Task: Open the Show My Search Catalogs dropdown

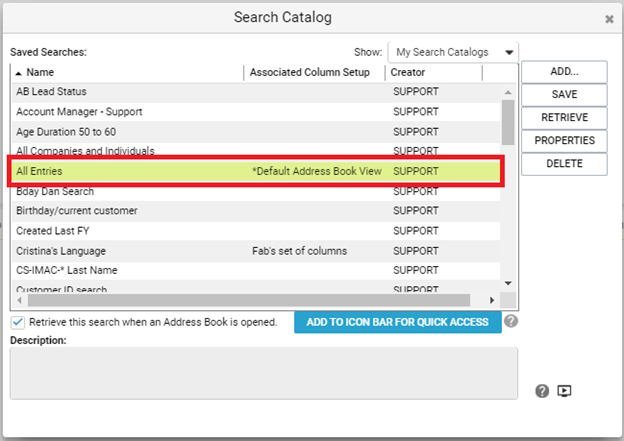Action: pos(453,52)
